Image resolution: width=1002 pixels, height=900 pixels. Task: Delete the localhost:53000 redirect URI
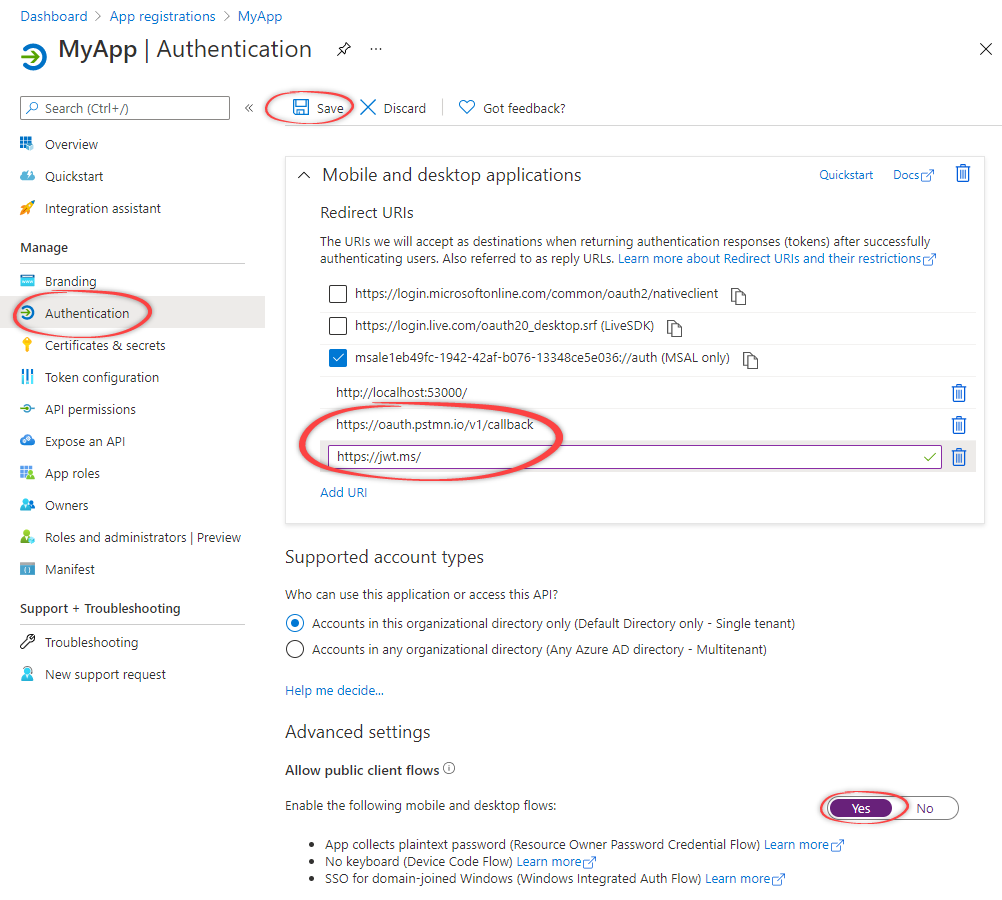(958, 393)
